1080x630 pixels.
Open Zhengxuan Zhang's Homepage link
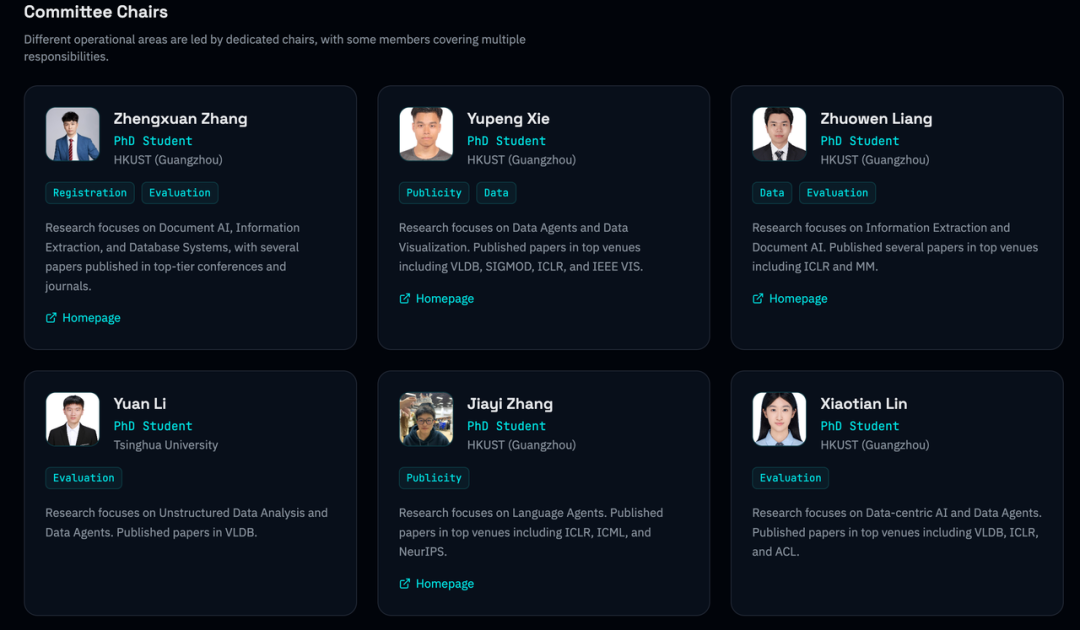[x=91, y=318]
